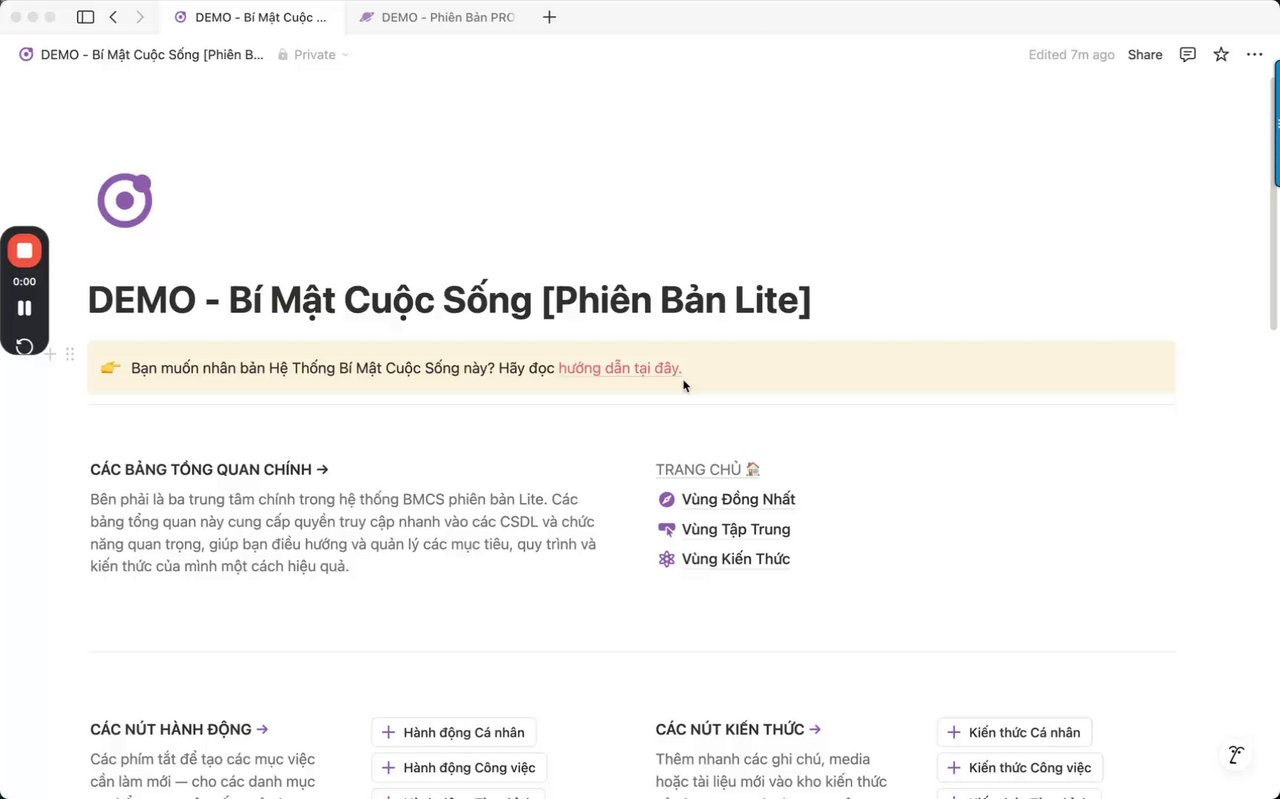Open the Vùng Tập Trung page link
This screenshot has height=799, width=1280.
tap(735, 529)
